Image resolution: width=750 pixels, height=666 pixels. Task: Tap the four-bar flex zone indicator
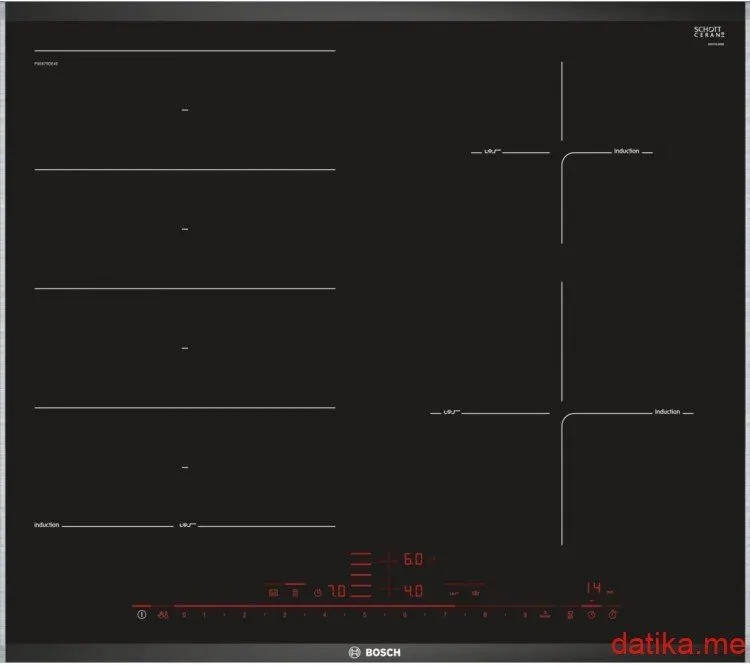361,575
